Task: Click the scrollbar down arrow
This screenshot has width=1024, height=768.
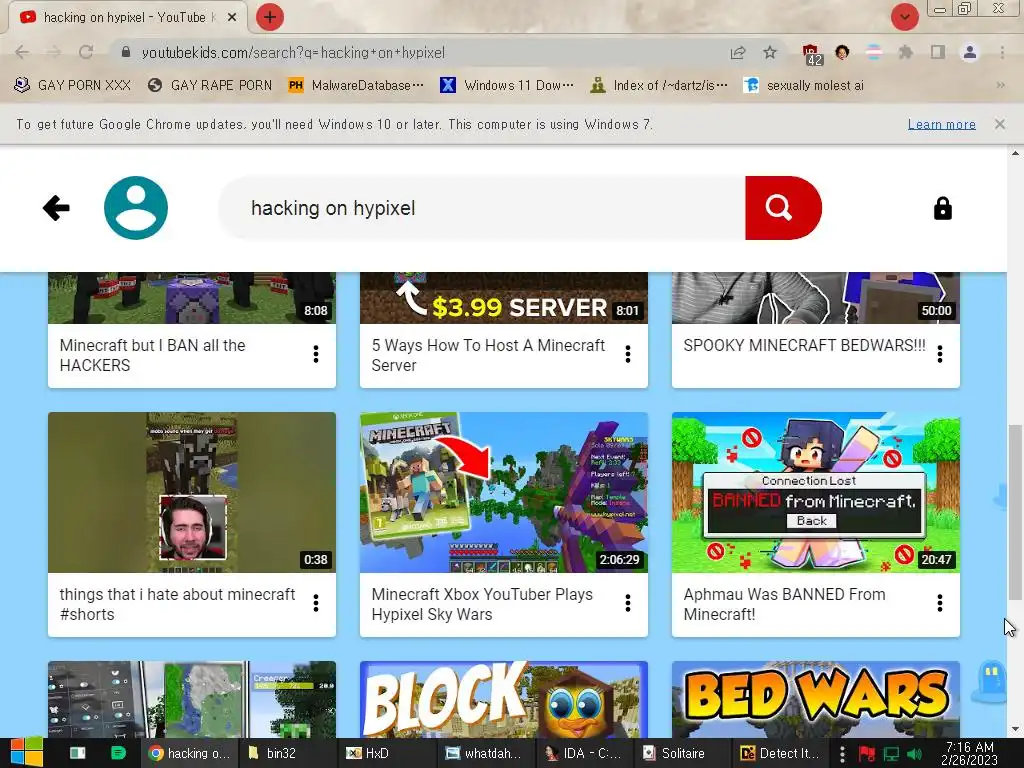Action: (1015, 729)
